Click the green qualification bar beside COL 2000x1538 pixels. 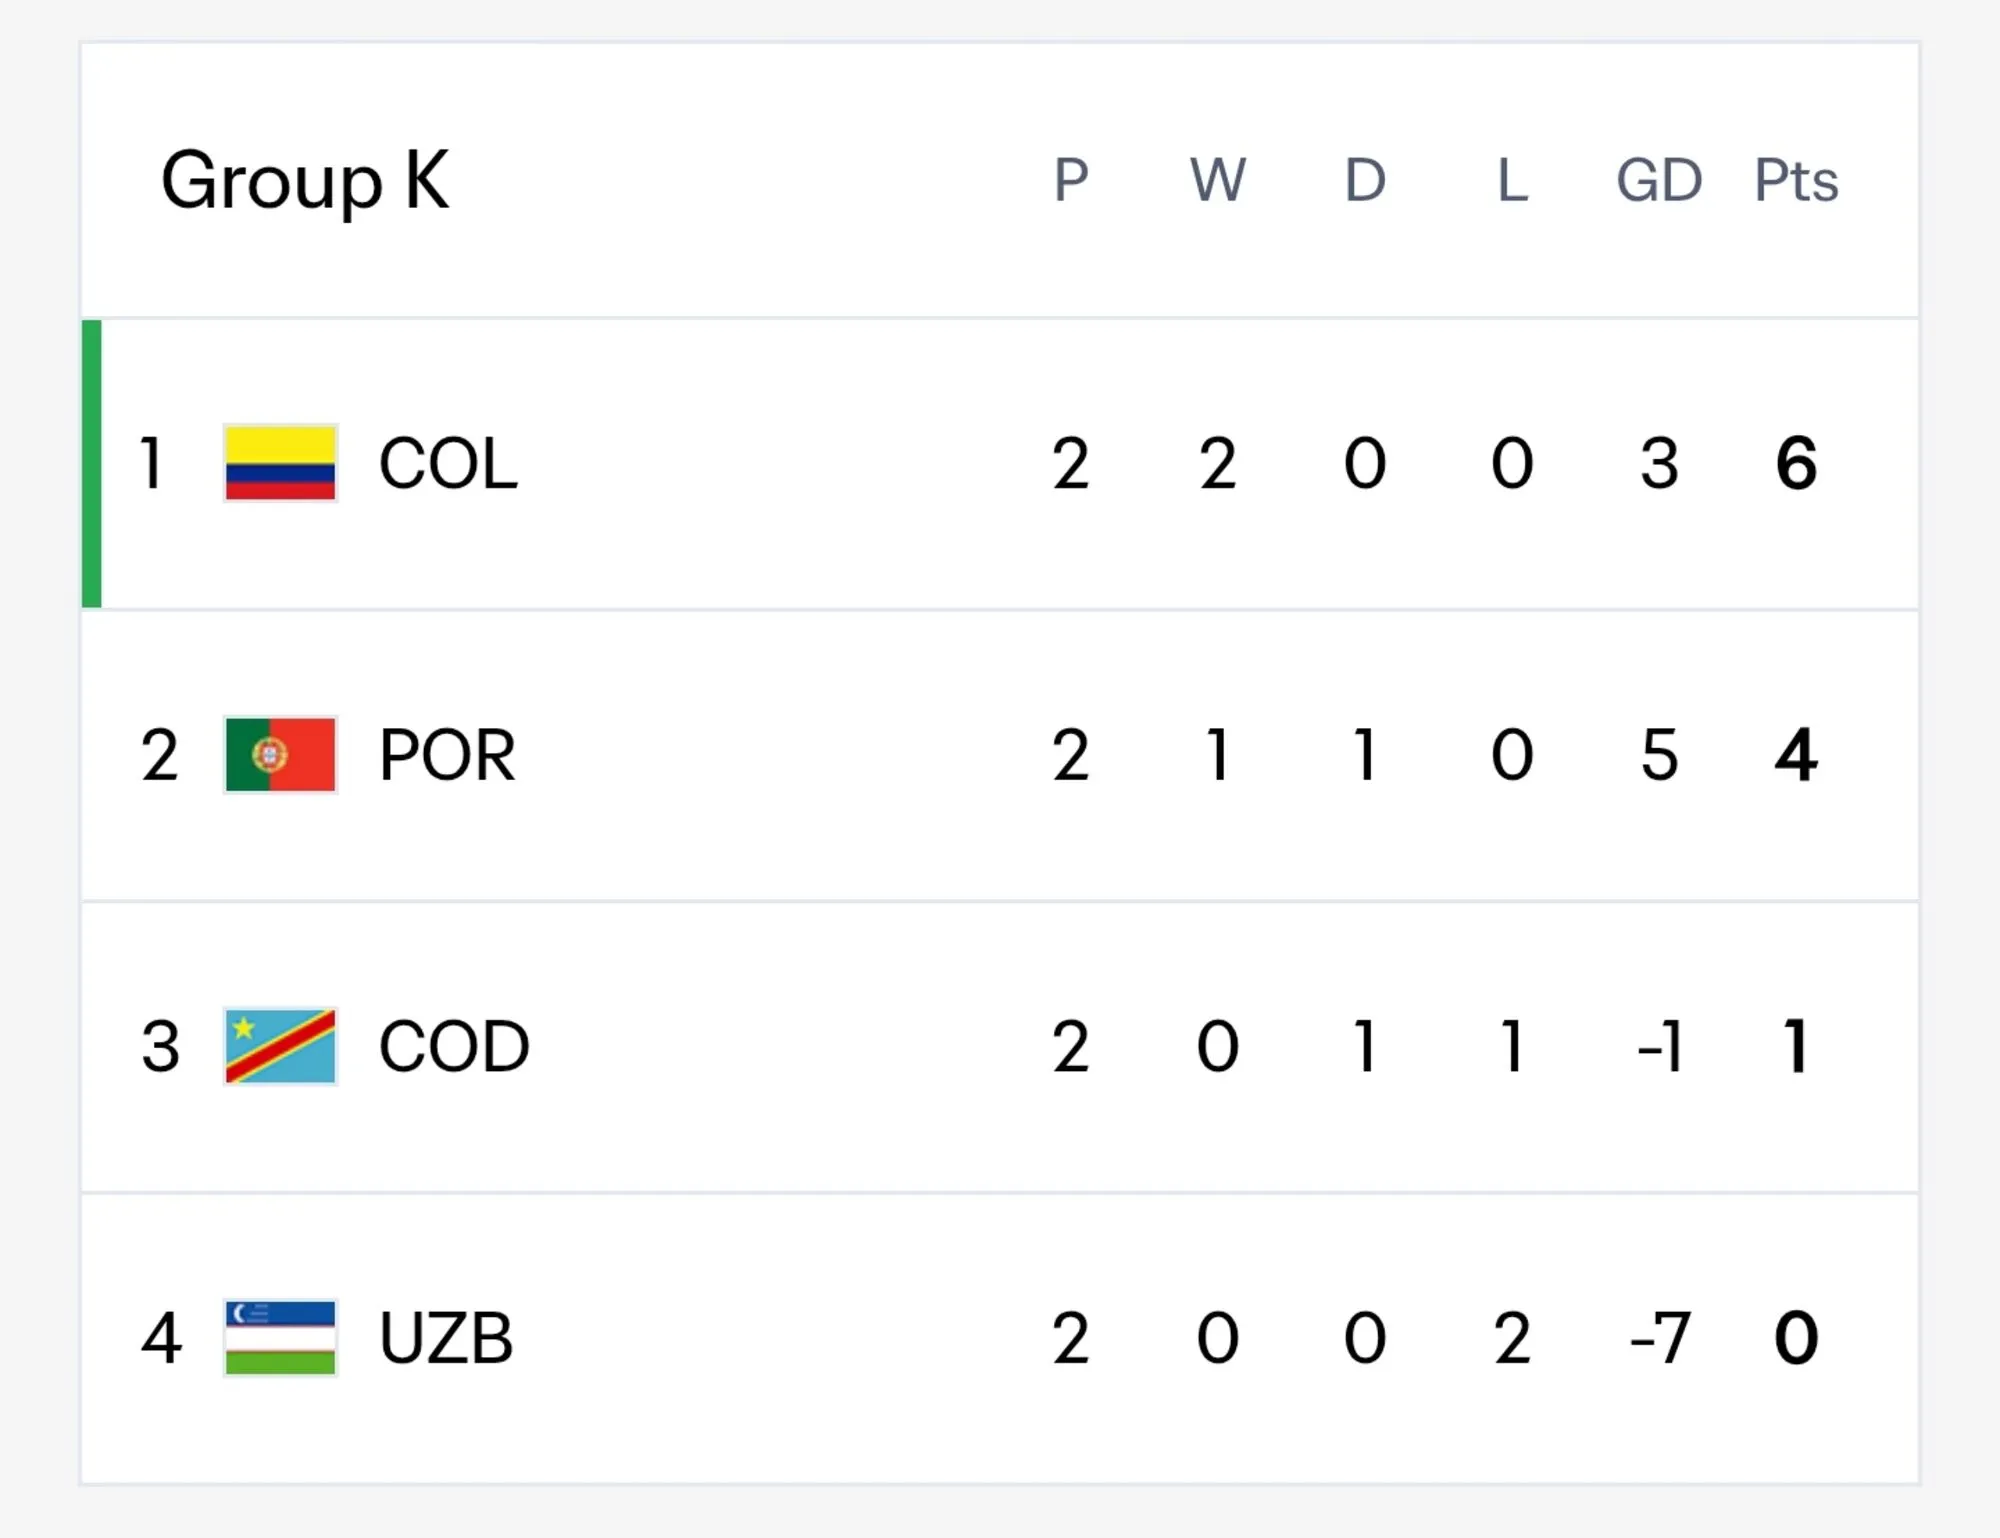(91, 463)
